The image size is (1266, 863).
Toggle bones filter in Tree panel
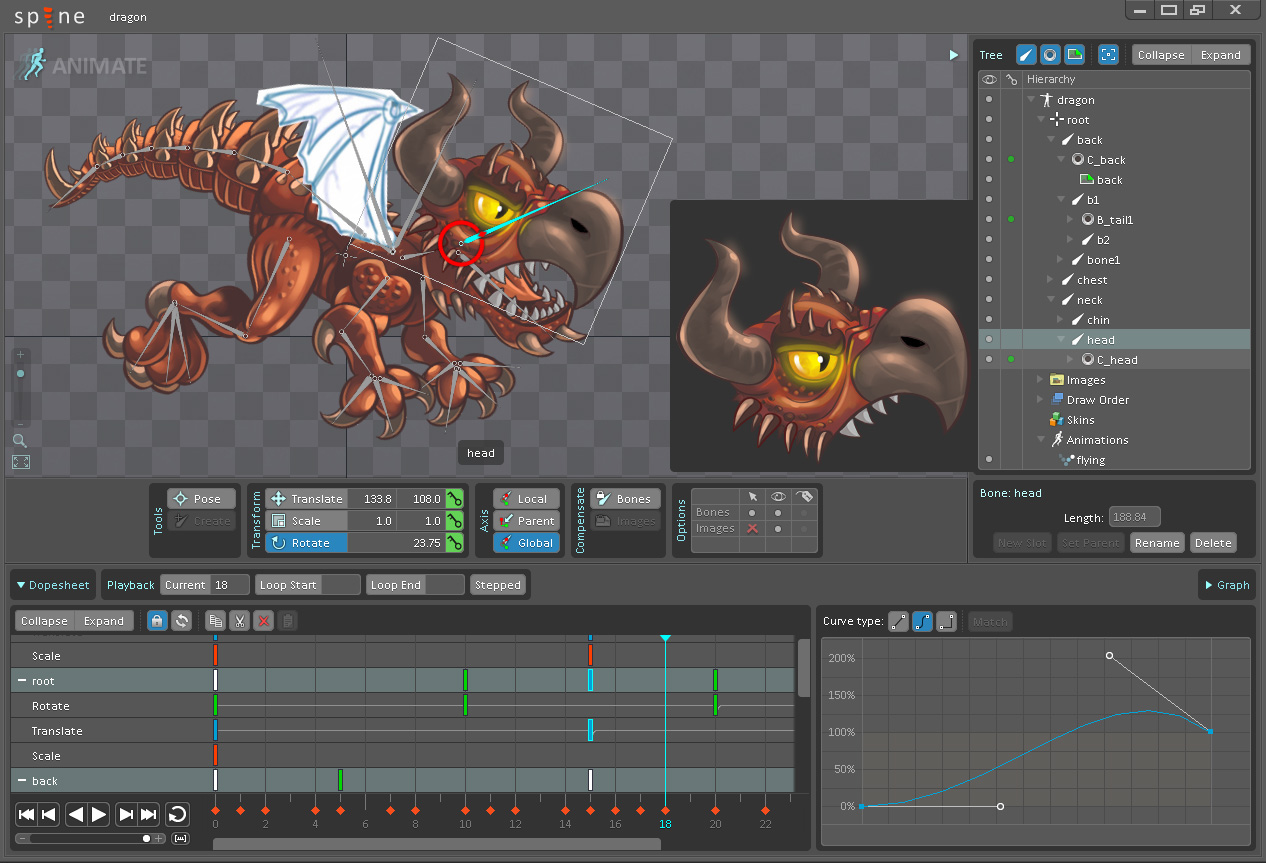(1026, 55)
